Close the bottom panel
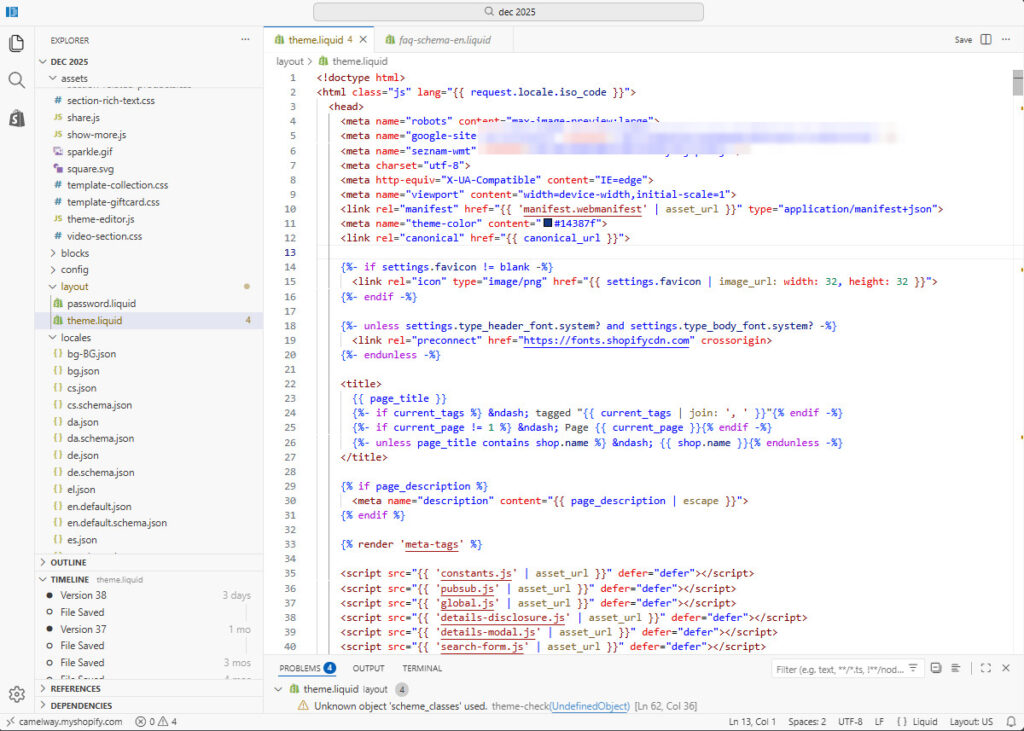The width and height of the screenshot is (1024, 731). (x=1006, y=668)
